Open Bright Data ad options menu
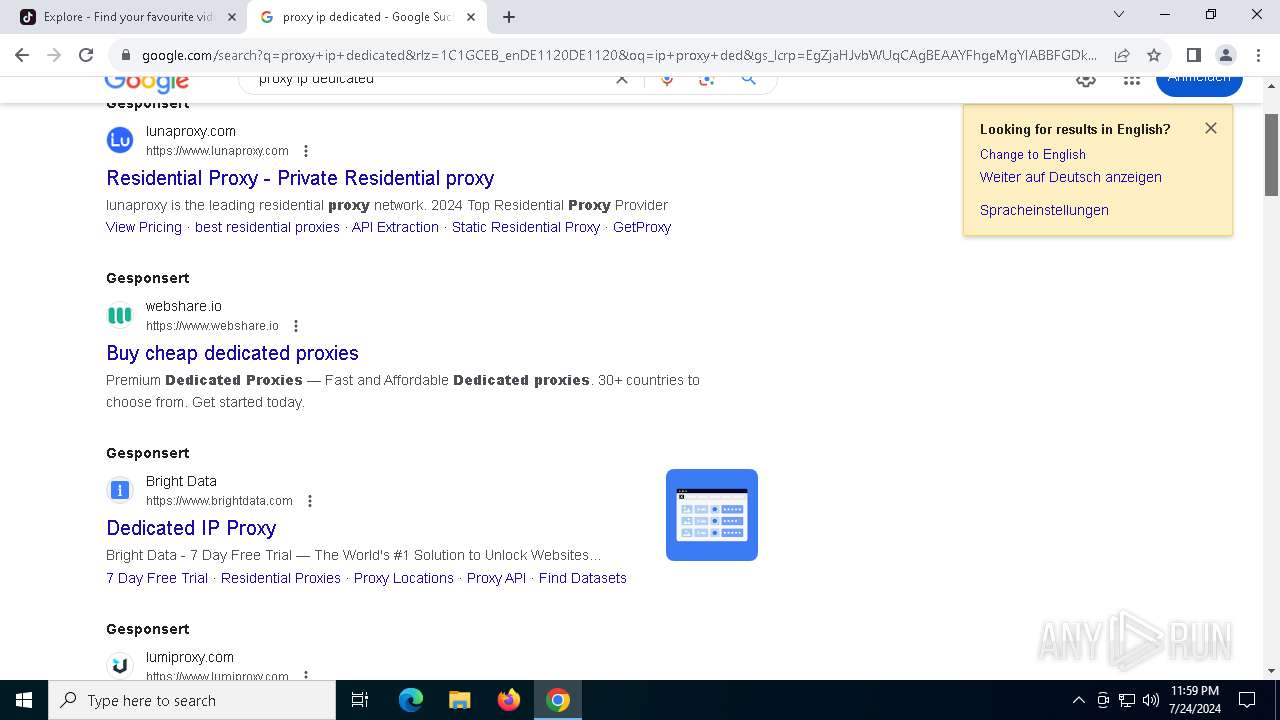Viewport: 1280px width, 720px height. point(310,501)
